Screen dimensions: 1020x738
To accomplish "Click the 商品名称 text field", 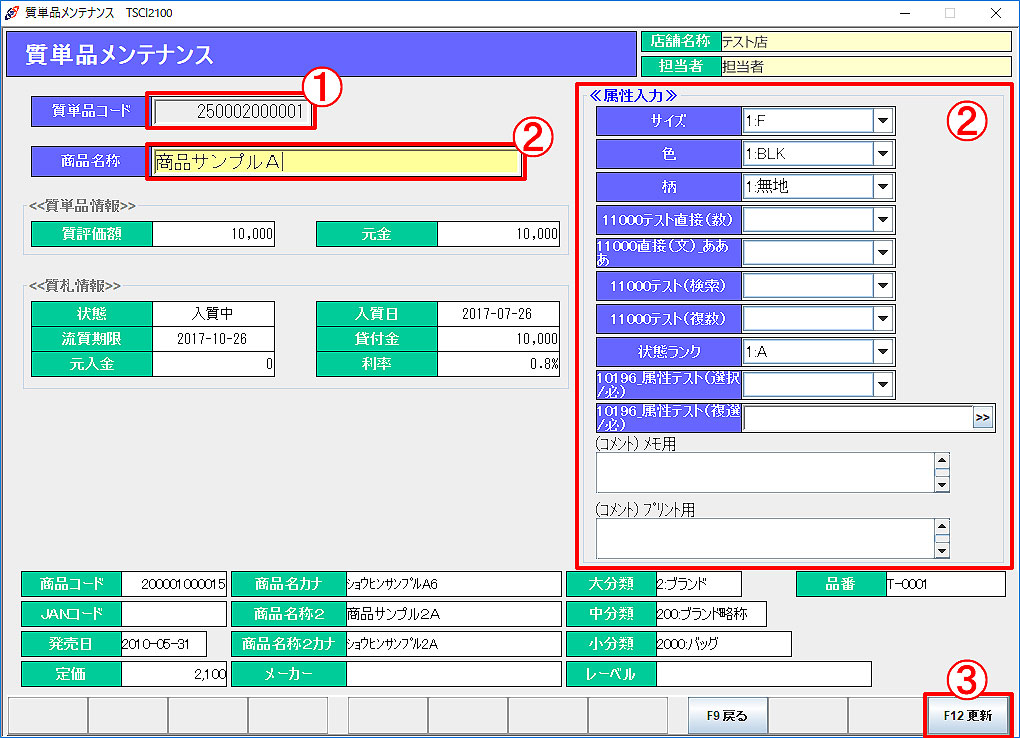I will 336,162.
